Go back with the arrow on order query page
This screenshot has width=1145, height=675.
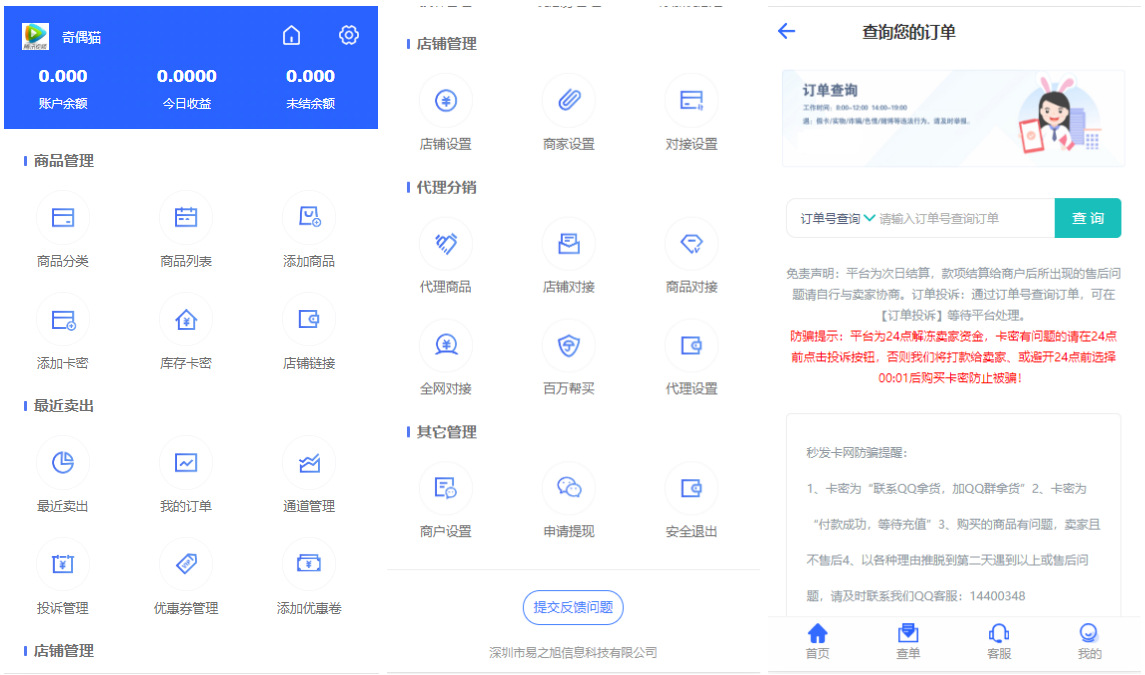click(786, 31)
